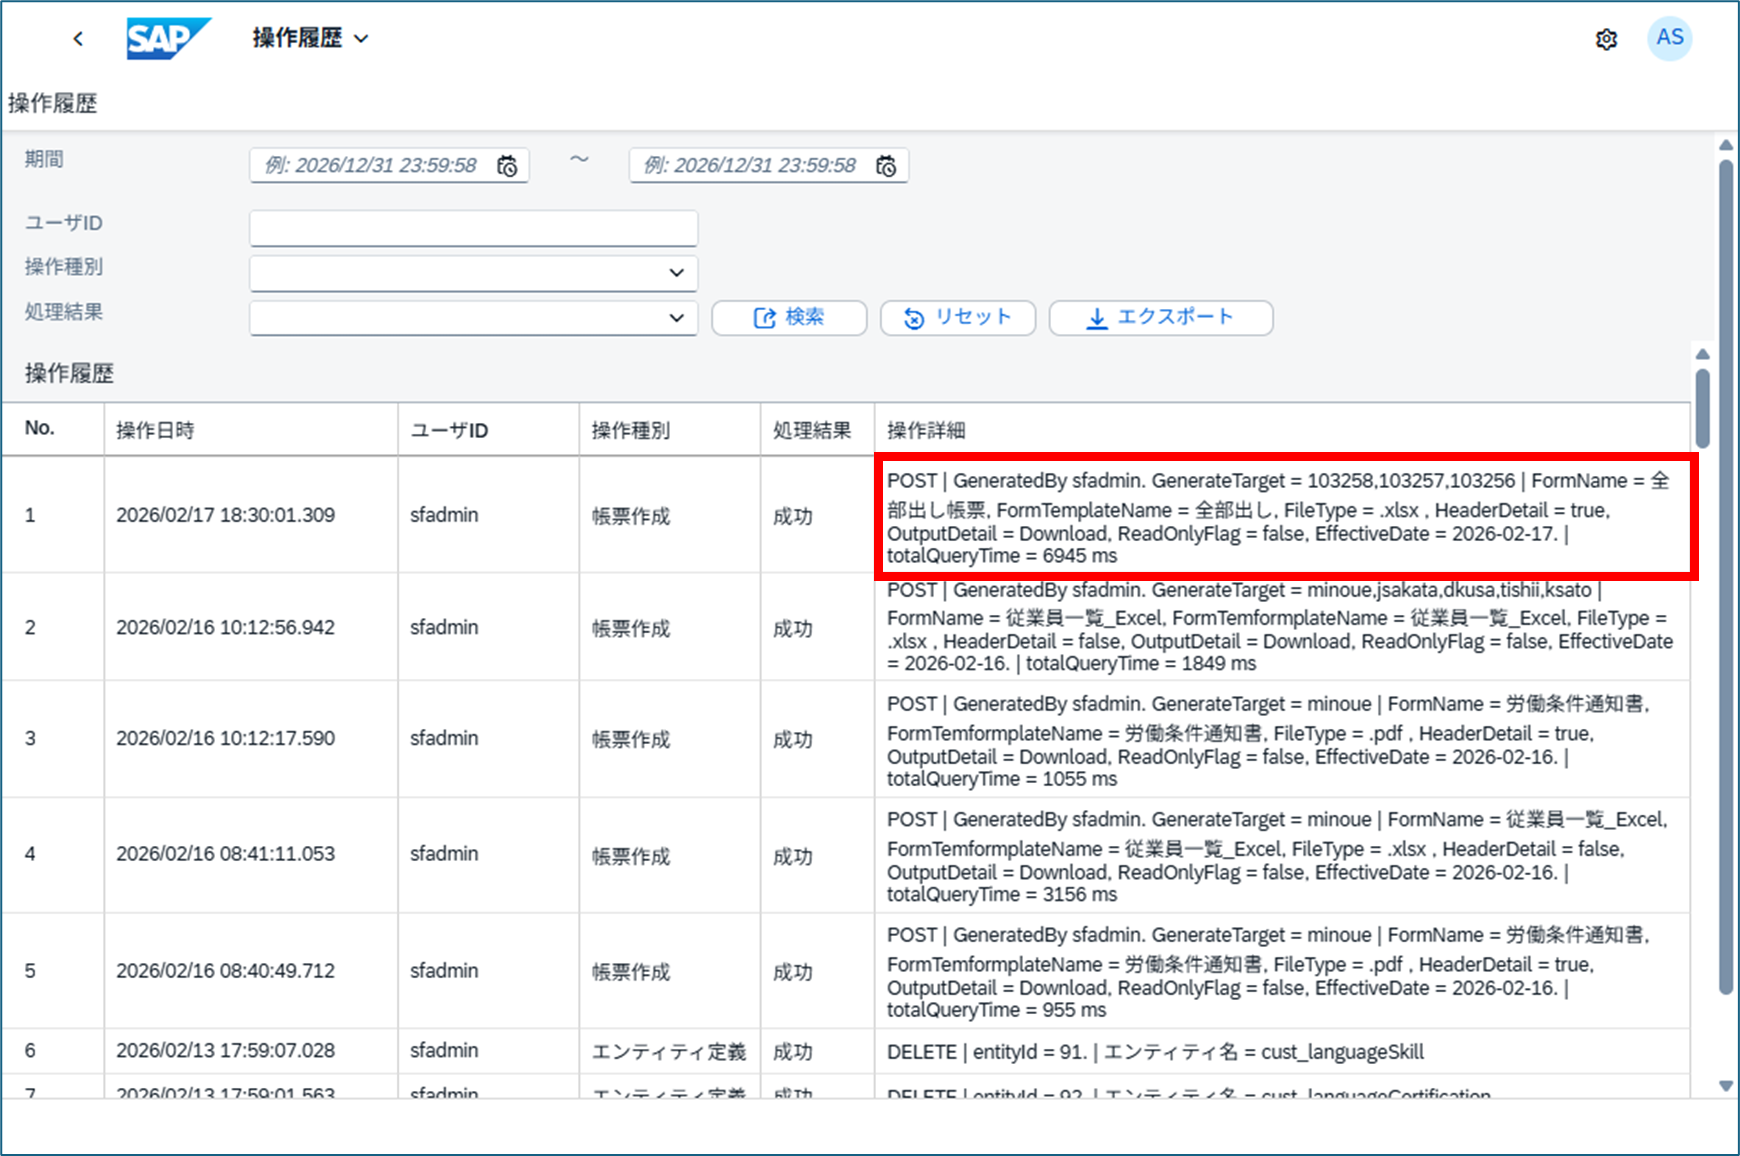Click the end date input field
Image resolution: width=1740 pixels, height=1156 pixels.
tap(750, 166)
